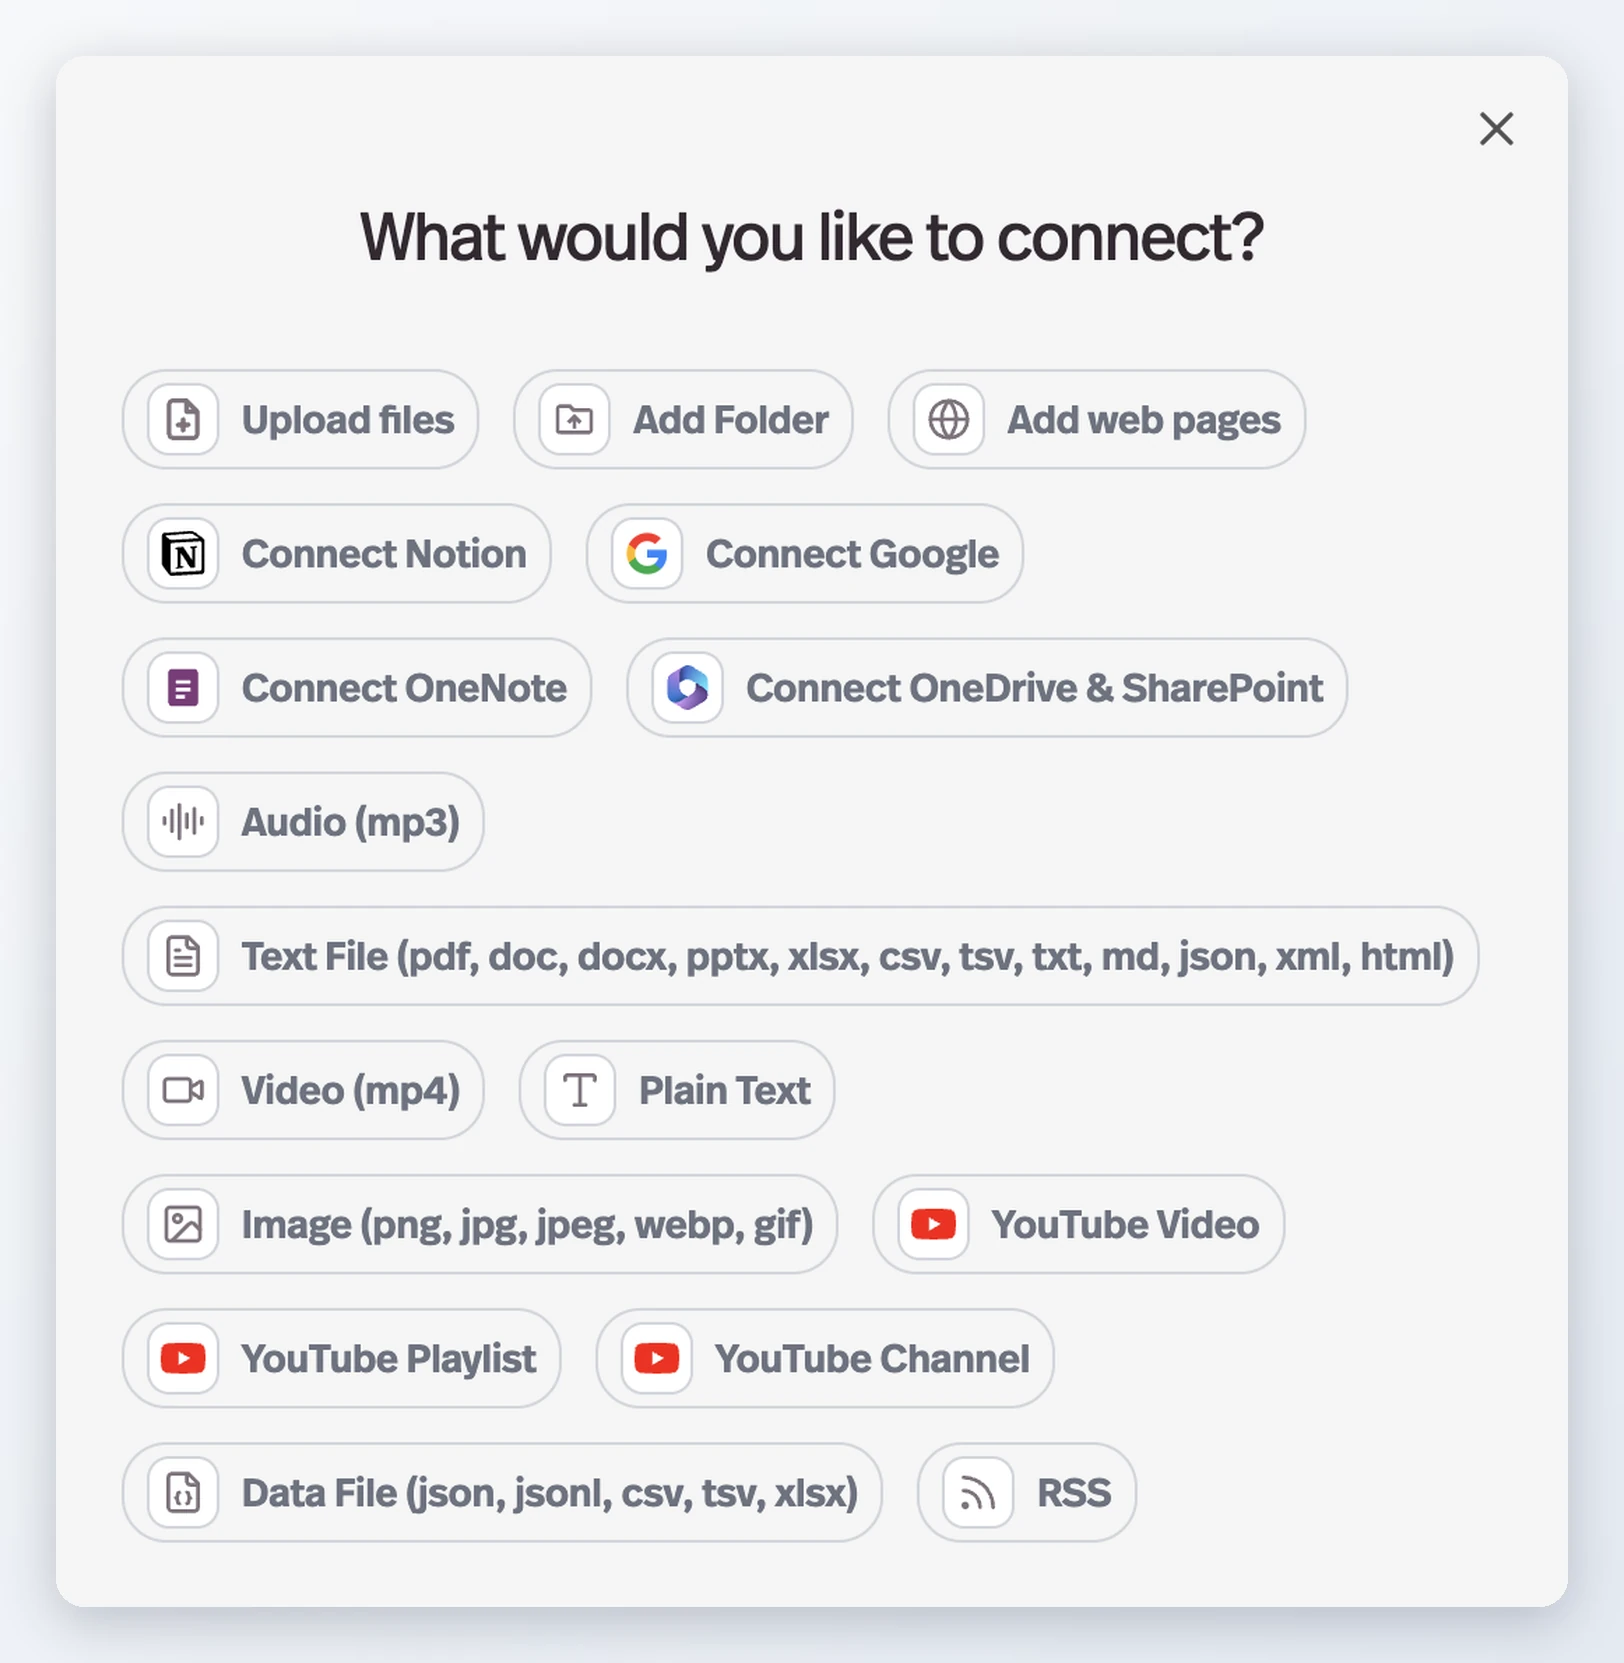Open the Connect OneNote option

point(357,688)
